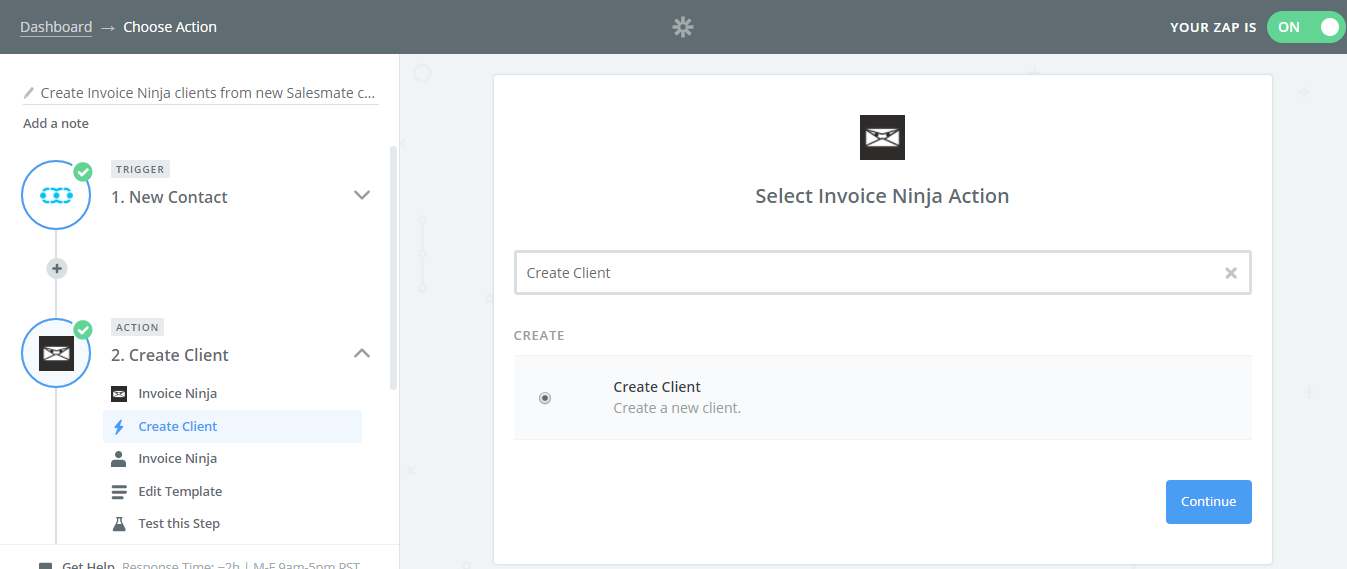Screen dimensions: 1347x569
Task: Open the Invoice Ninja account substep
Action: 178,459
